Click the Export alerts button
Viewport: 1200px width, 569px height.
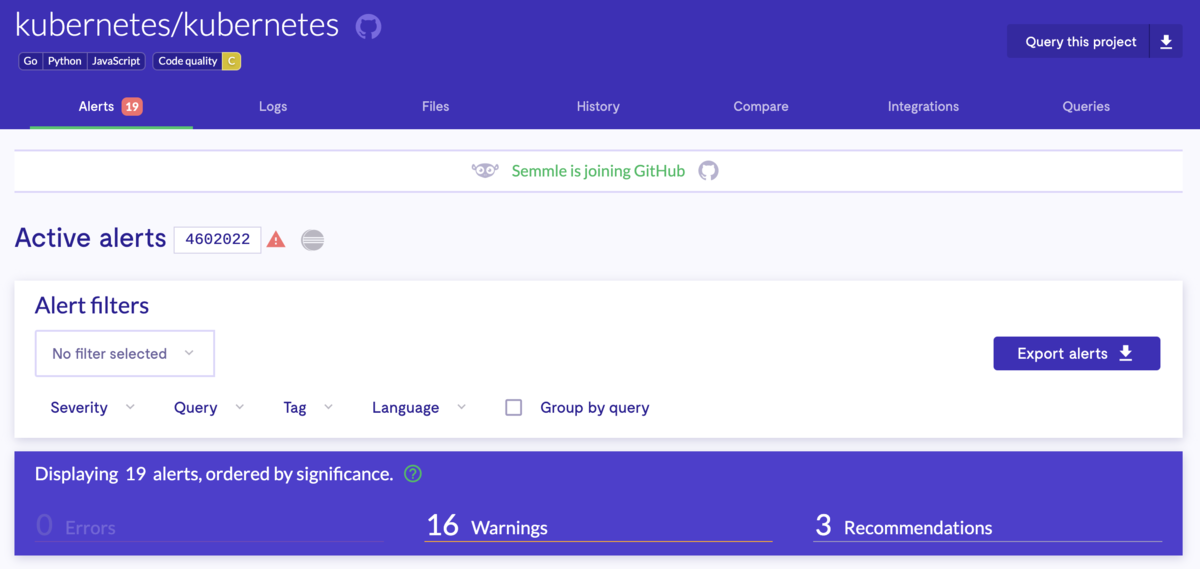[x=1077, y=354]
